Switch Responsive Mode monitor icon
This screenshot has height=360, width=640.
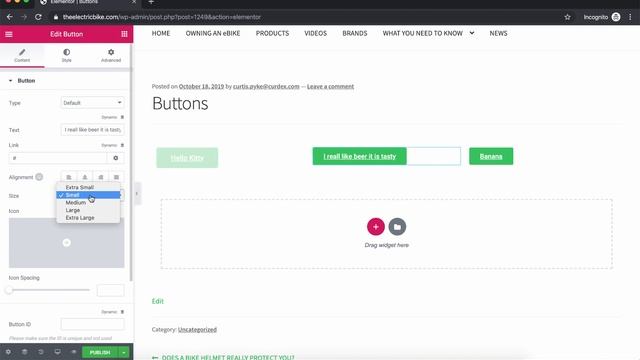(x=58, y=352)
